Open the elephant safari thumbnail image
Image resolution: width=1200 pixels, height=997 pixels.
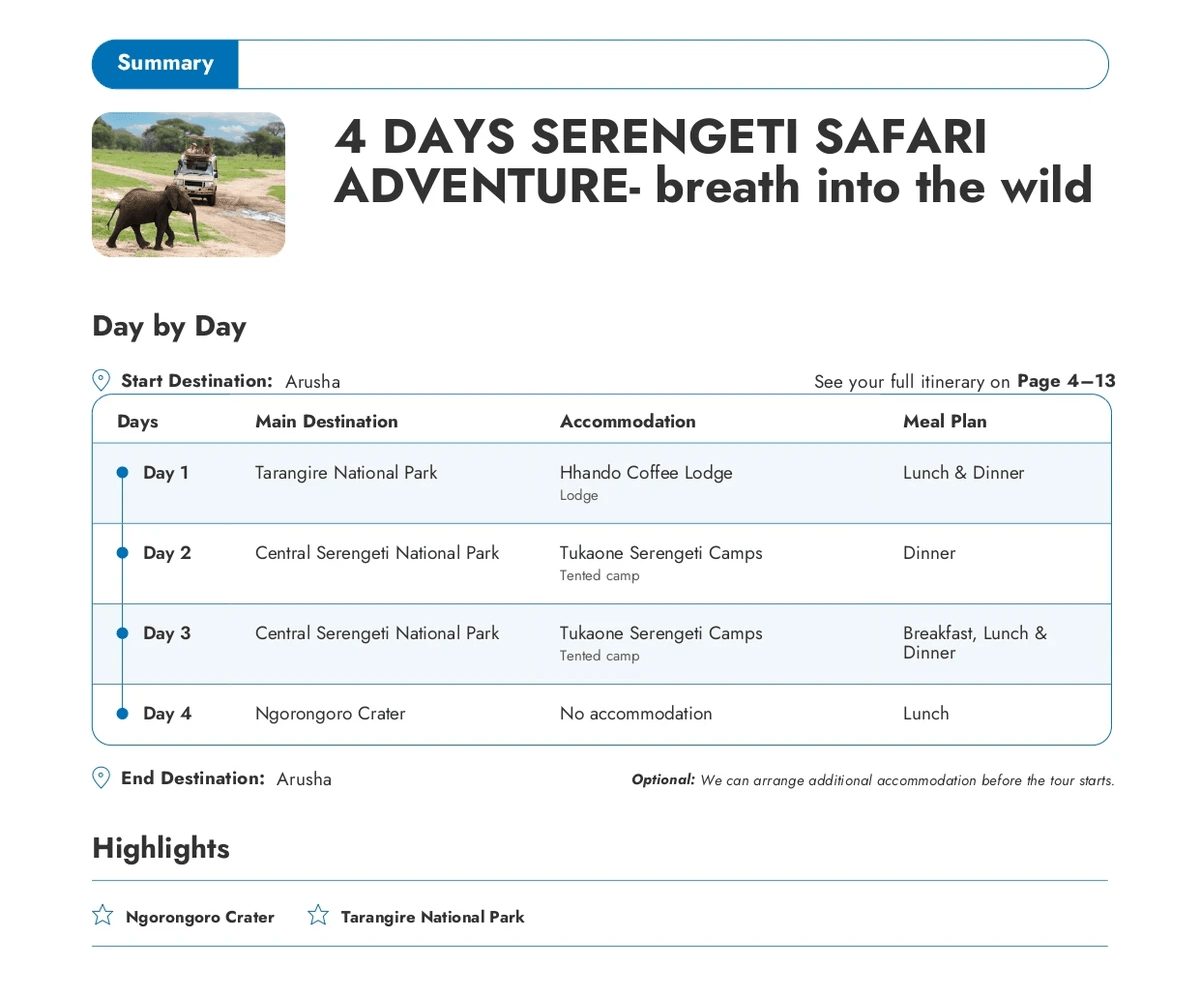(189, 185)
